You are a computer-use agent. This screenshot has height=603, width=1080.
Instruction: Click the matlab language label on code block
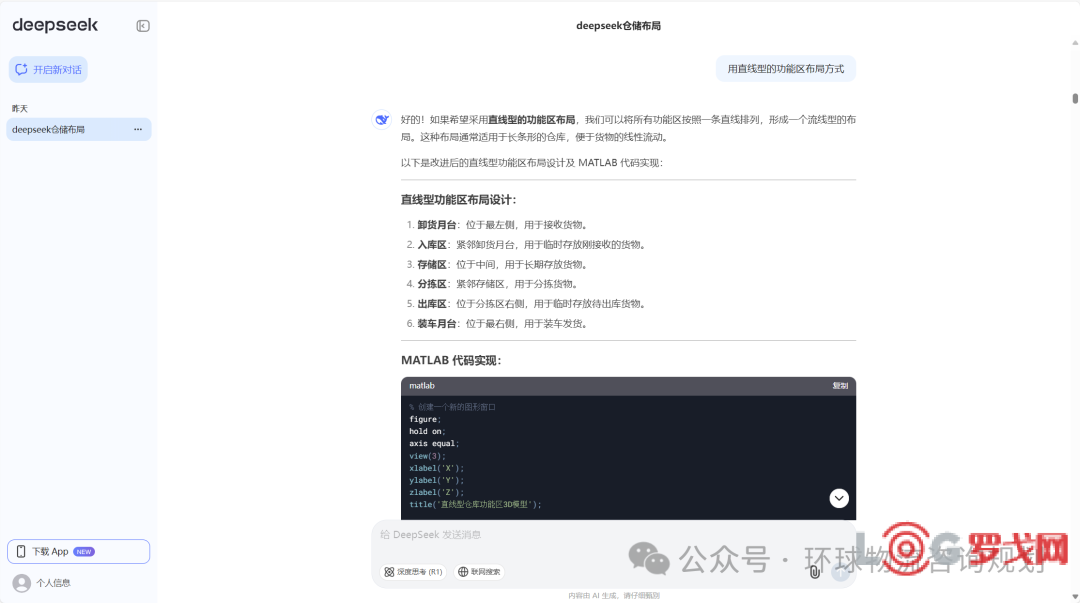[x=422, y=386]
